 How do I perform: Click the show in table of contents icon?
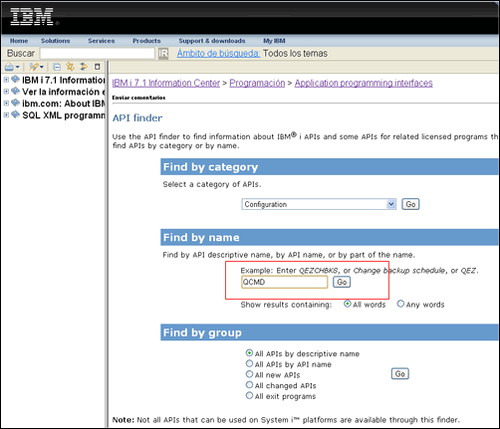click(83, 67)
